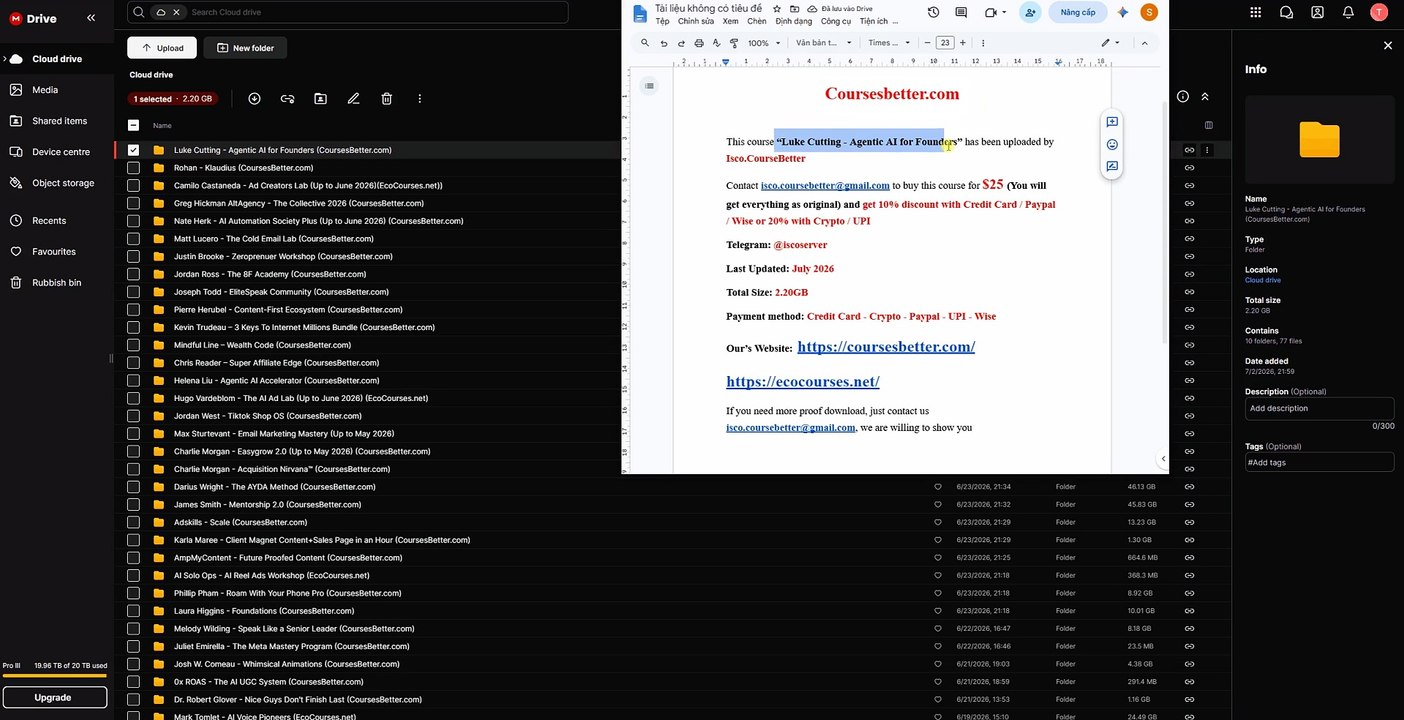Check the Justin Brooke folder checkbox
Image resolution: width=1404 pixels, height=720 pixels.
133,257
